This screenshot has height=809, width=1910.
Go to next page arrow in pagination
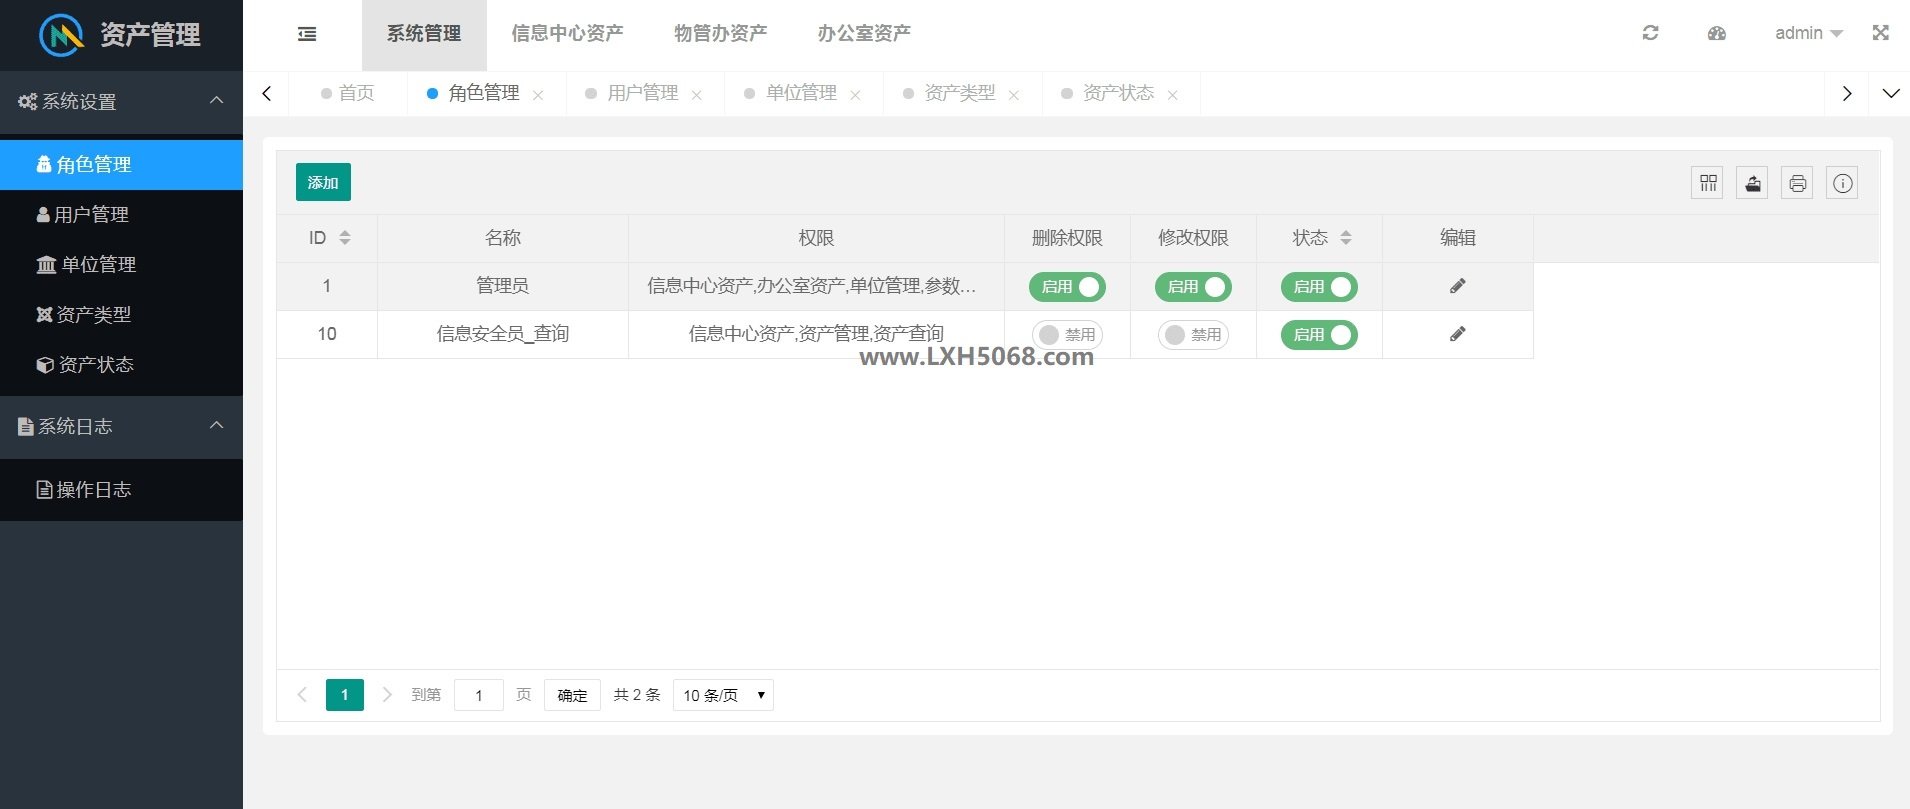[x=386, y=694]
